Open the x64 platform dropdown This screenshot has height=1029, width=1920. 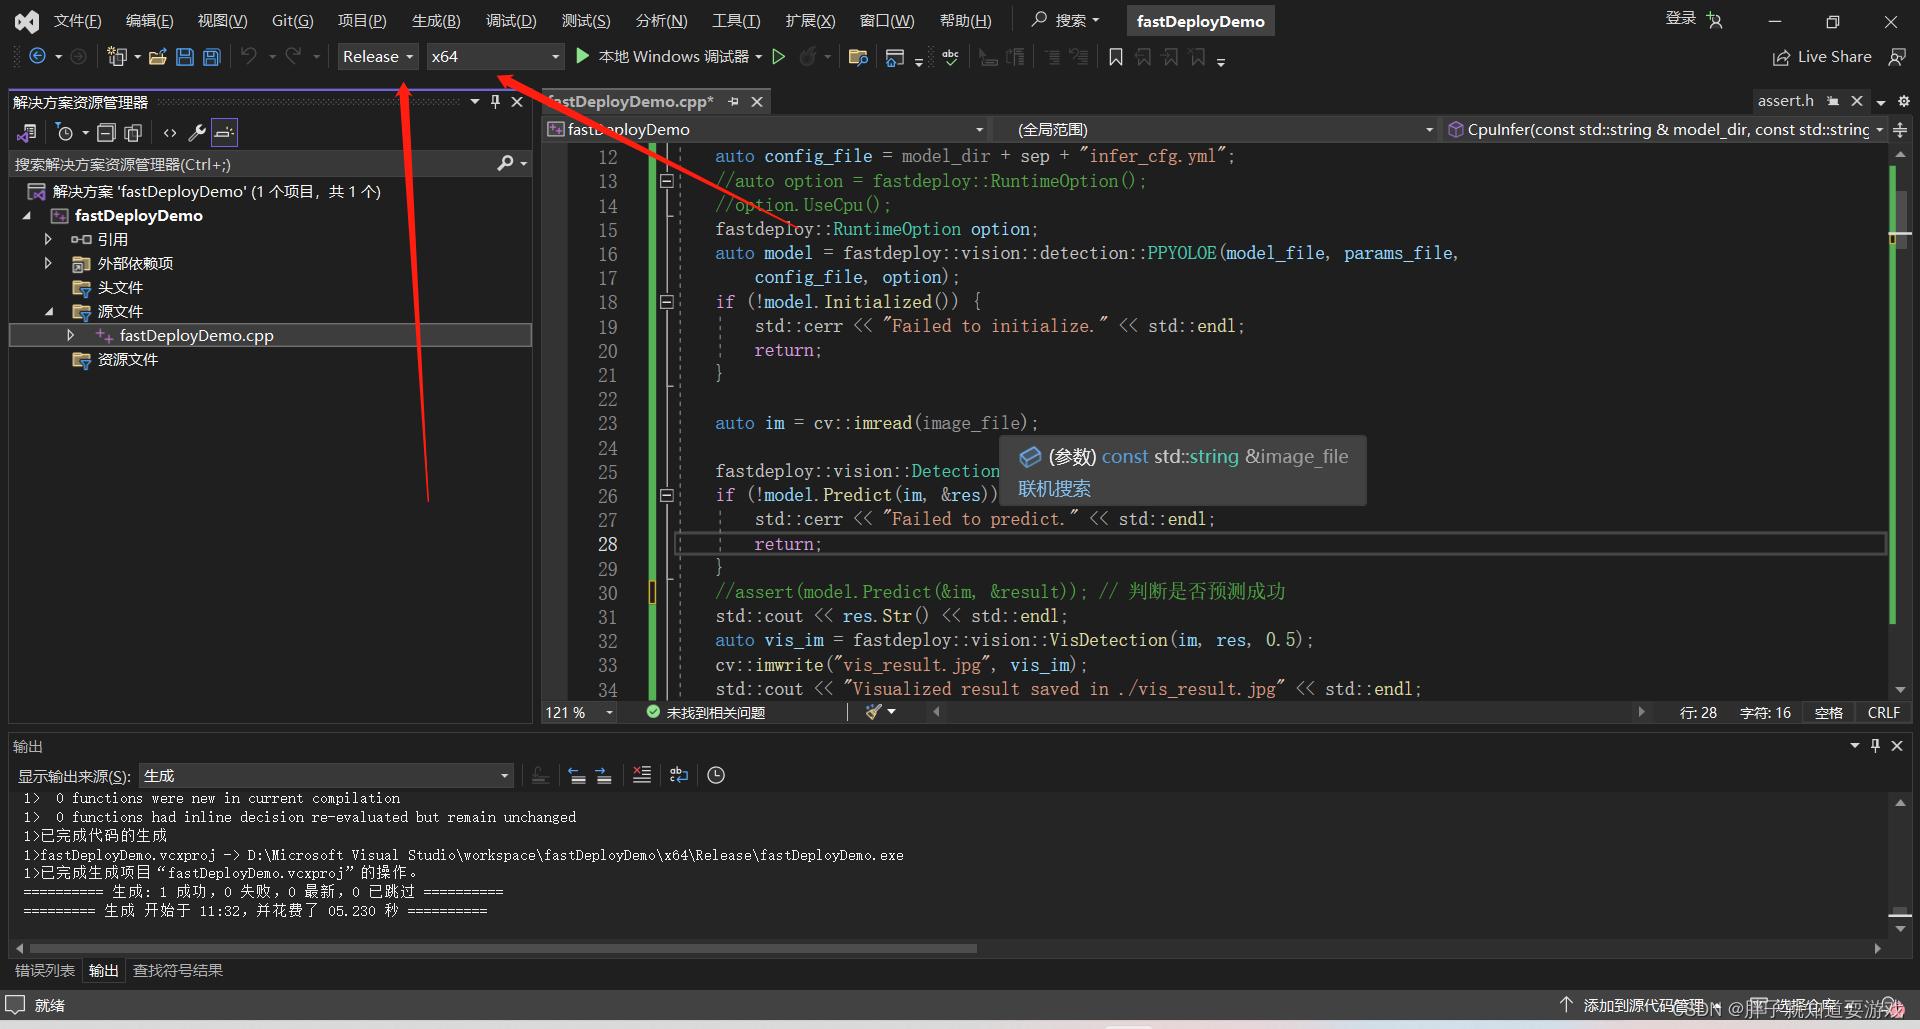[x=496, y=57]
